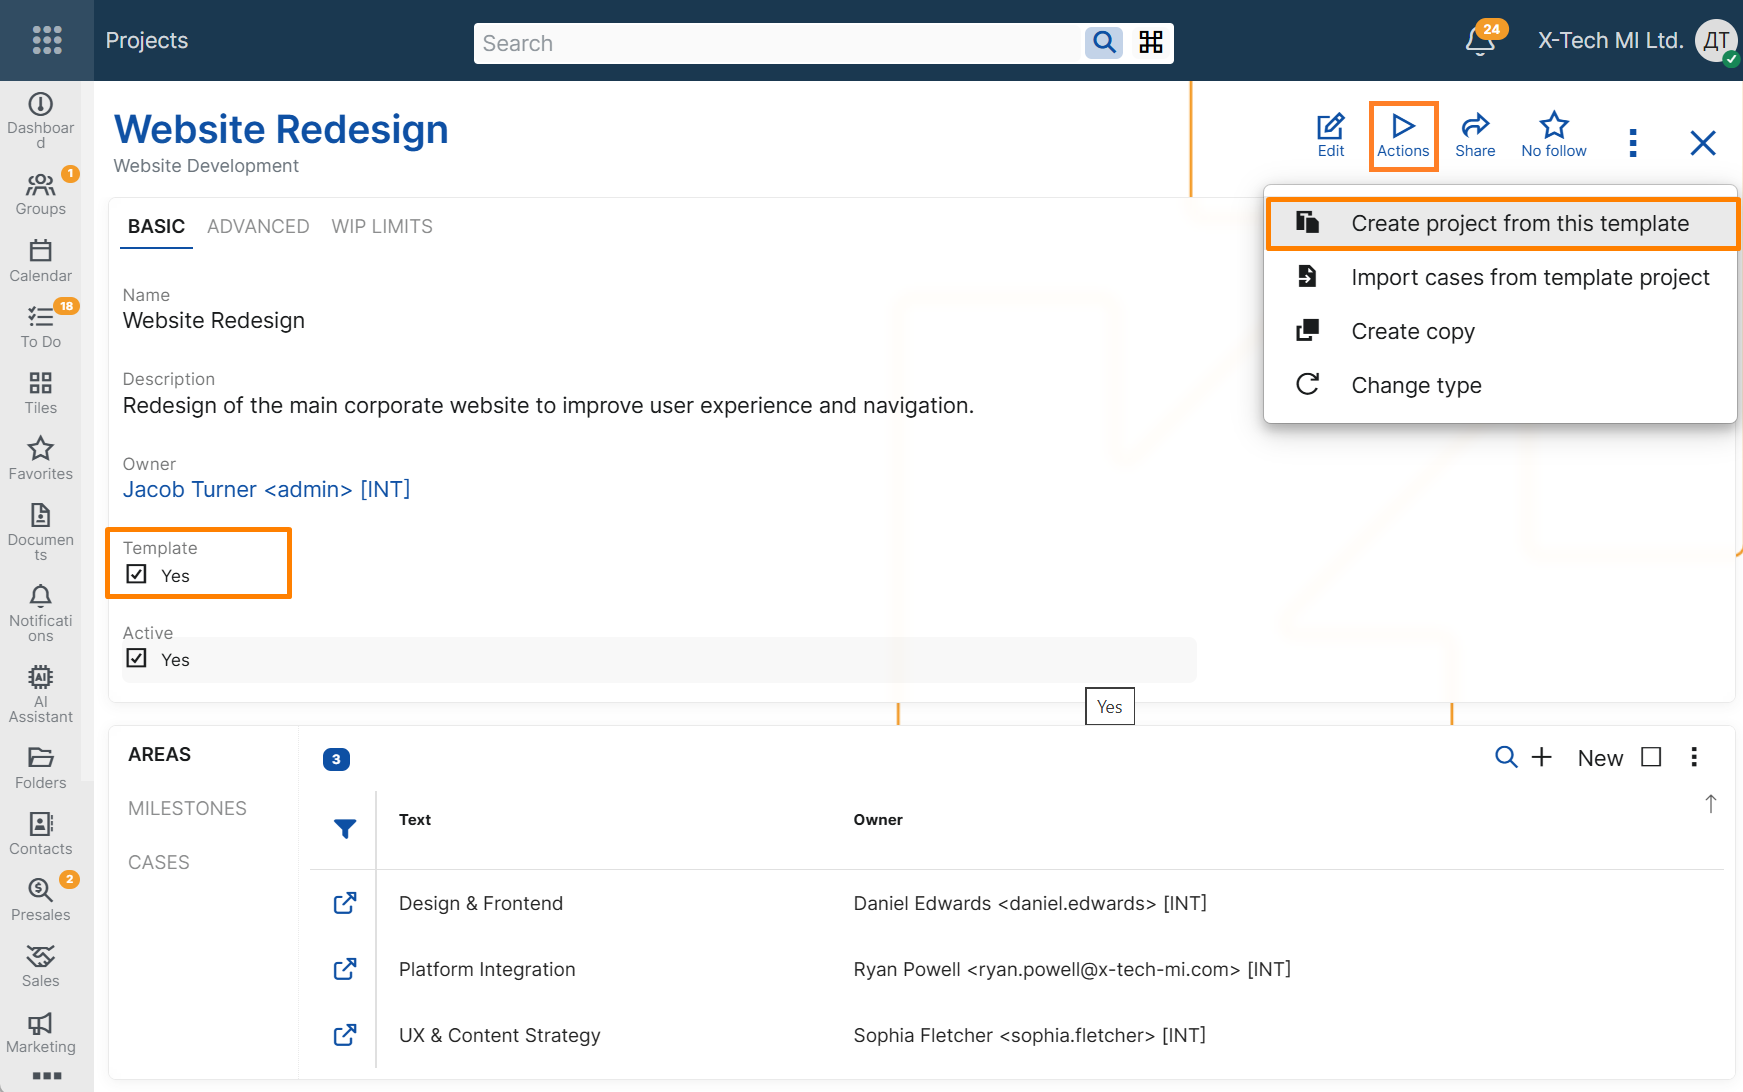Sort by the Owner column header

coord(878,820)
